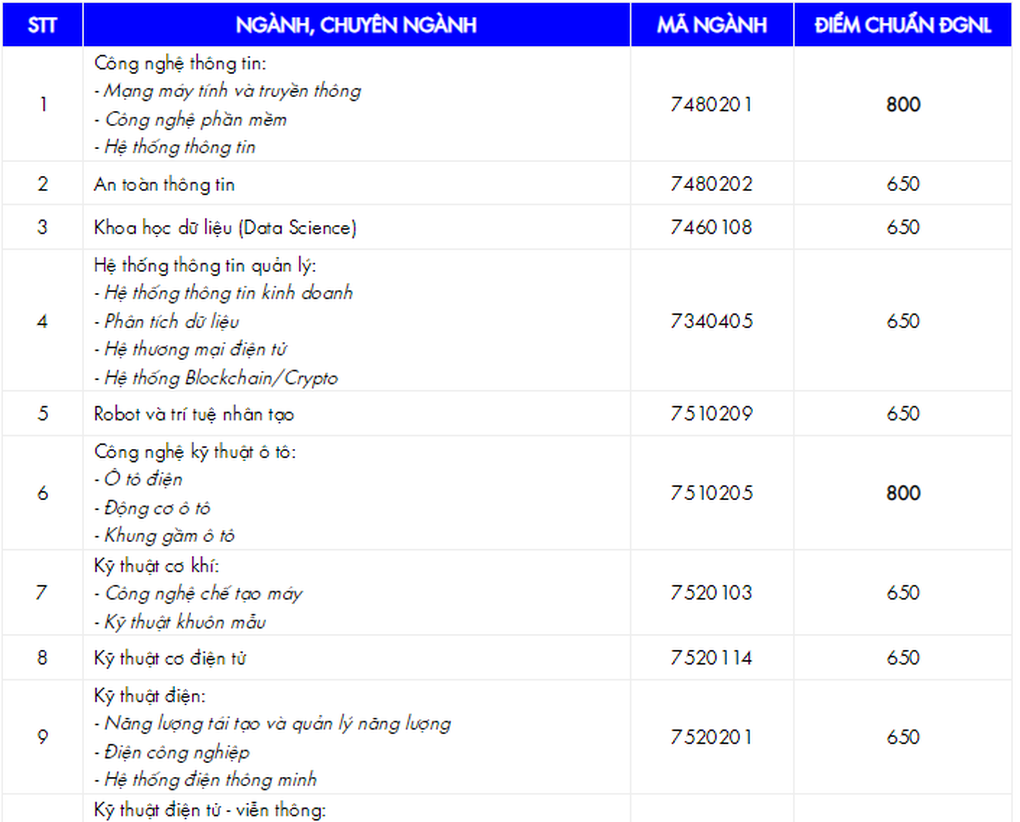The height and width of the screenshot is (822, 1020).
Task: Click 'Kỹ thuật cơ khí:' heading
Action: pos(156,566)
